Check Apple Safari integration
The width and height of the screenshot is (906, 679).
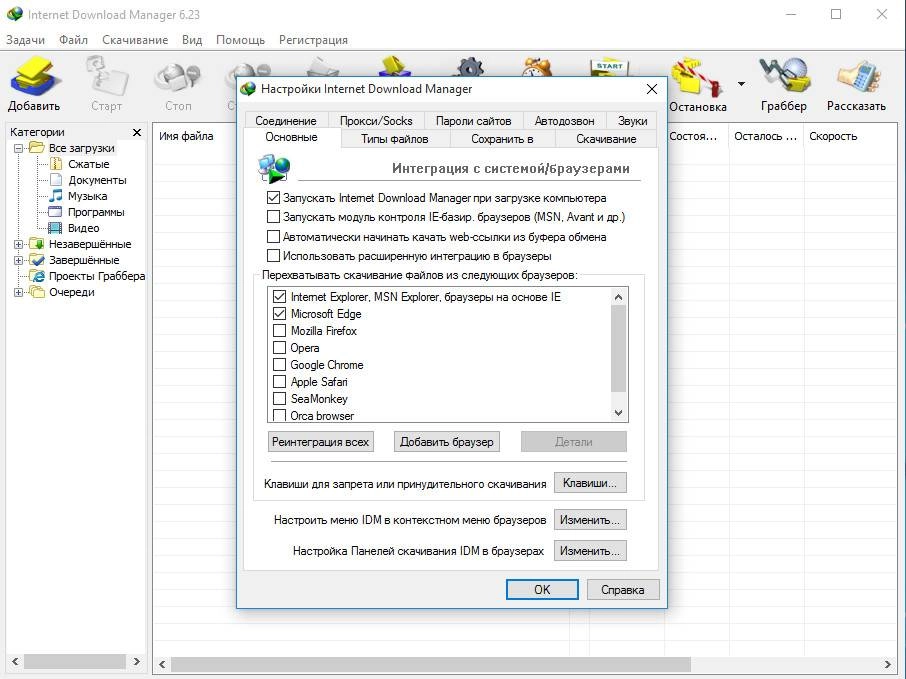[x=280, y=381]
